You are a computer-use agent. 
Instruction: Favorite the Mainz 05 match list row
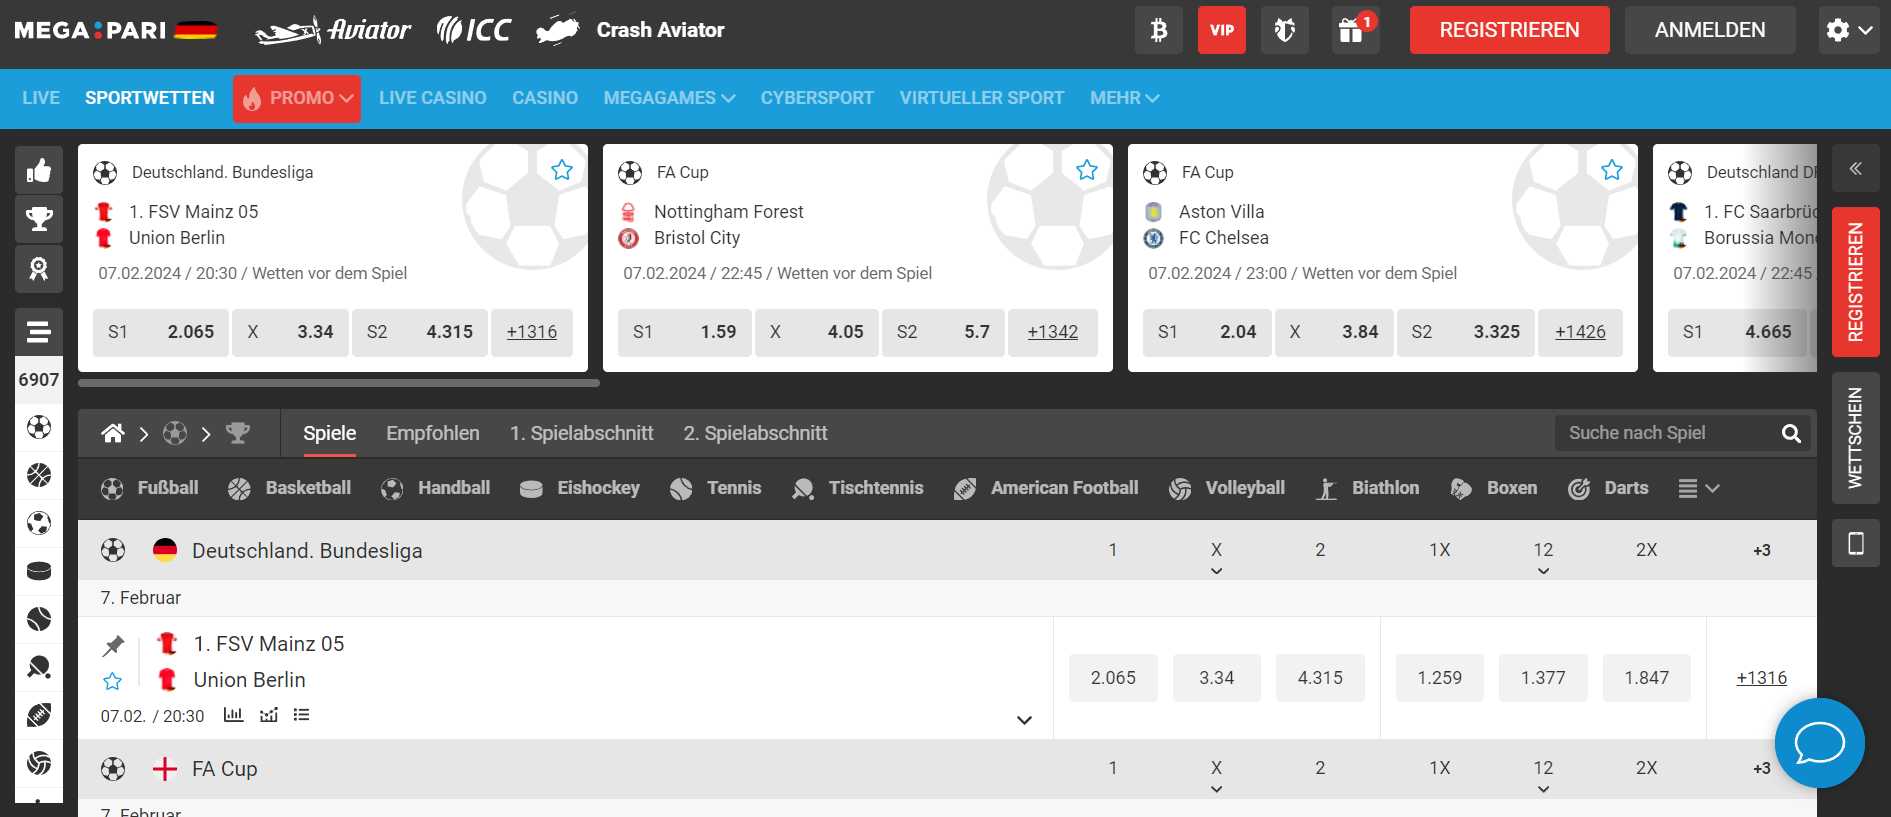point(112,681)
